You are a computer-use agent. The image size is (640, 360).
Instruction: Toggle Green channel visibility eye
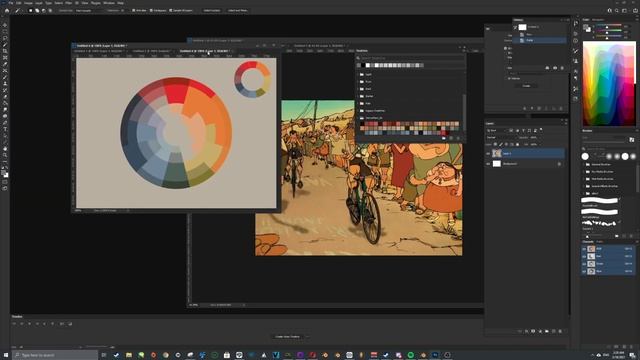click(584, 264)
